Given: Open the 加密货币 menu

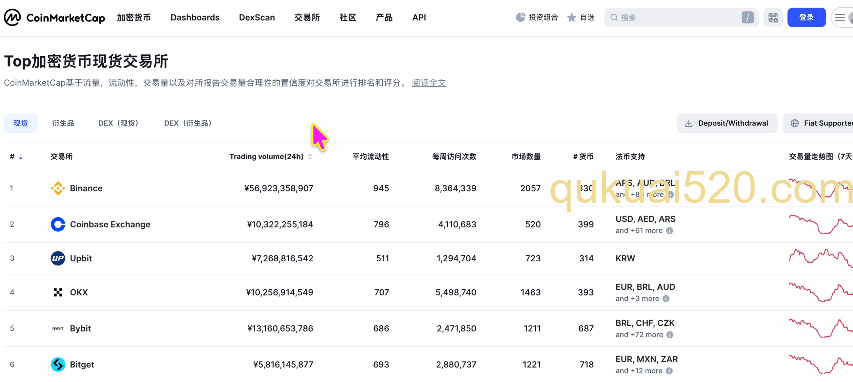Looking at the screenshot, I should (134, 17).
